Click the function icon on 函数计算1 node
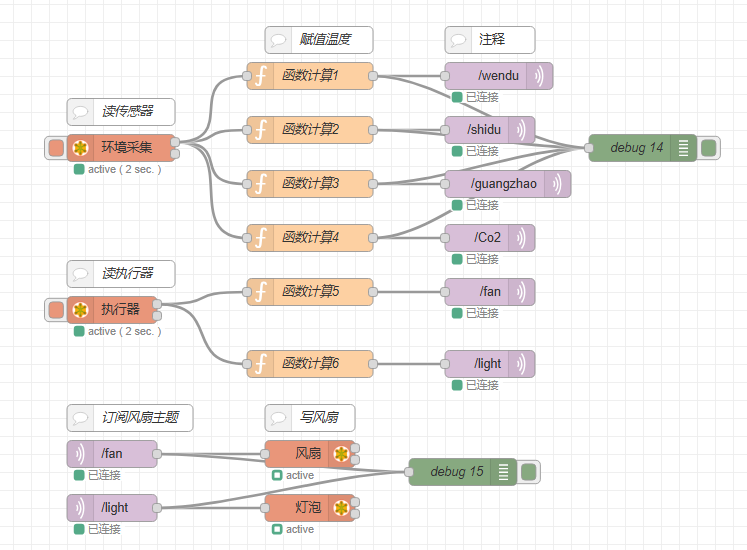Screen dimensions: 747x550 pos(260,75)
